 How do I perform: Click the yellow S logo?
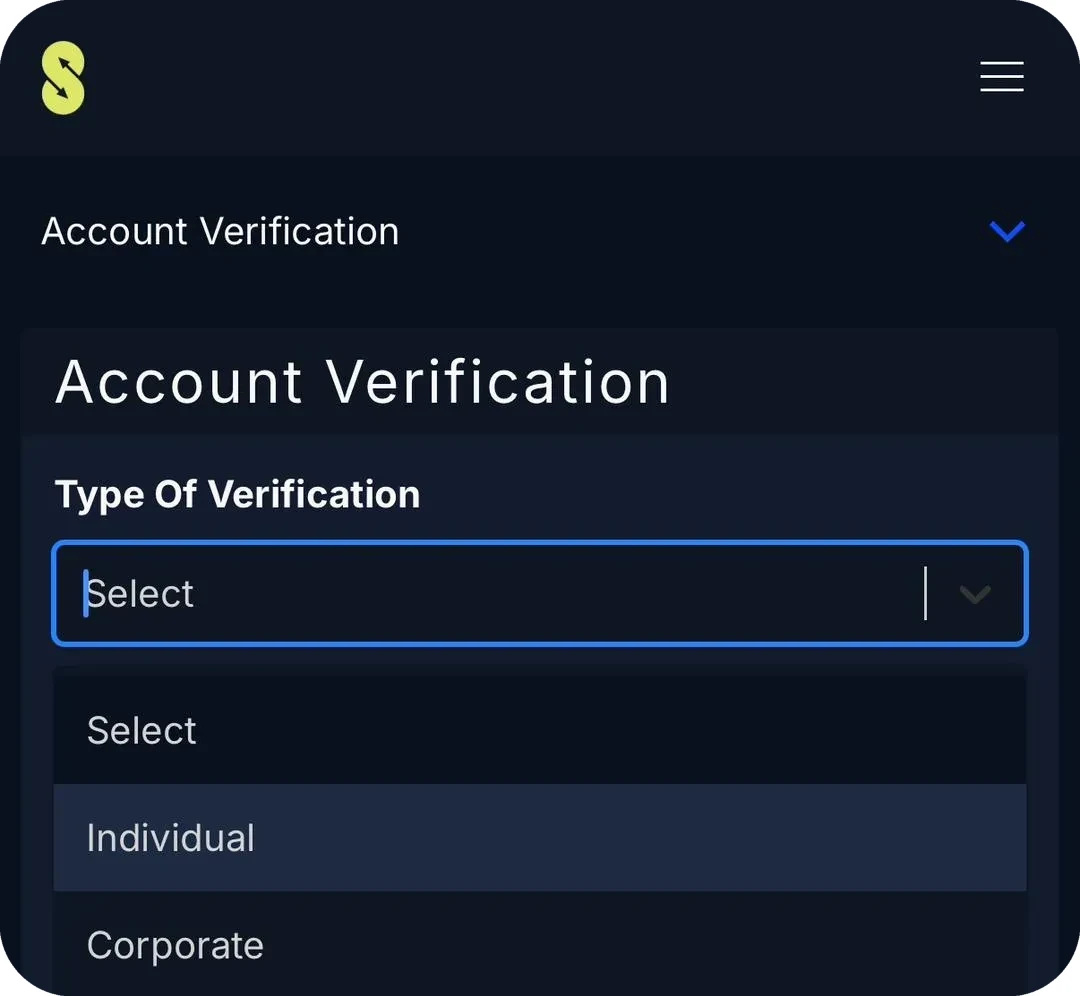(x=63, y=78)
